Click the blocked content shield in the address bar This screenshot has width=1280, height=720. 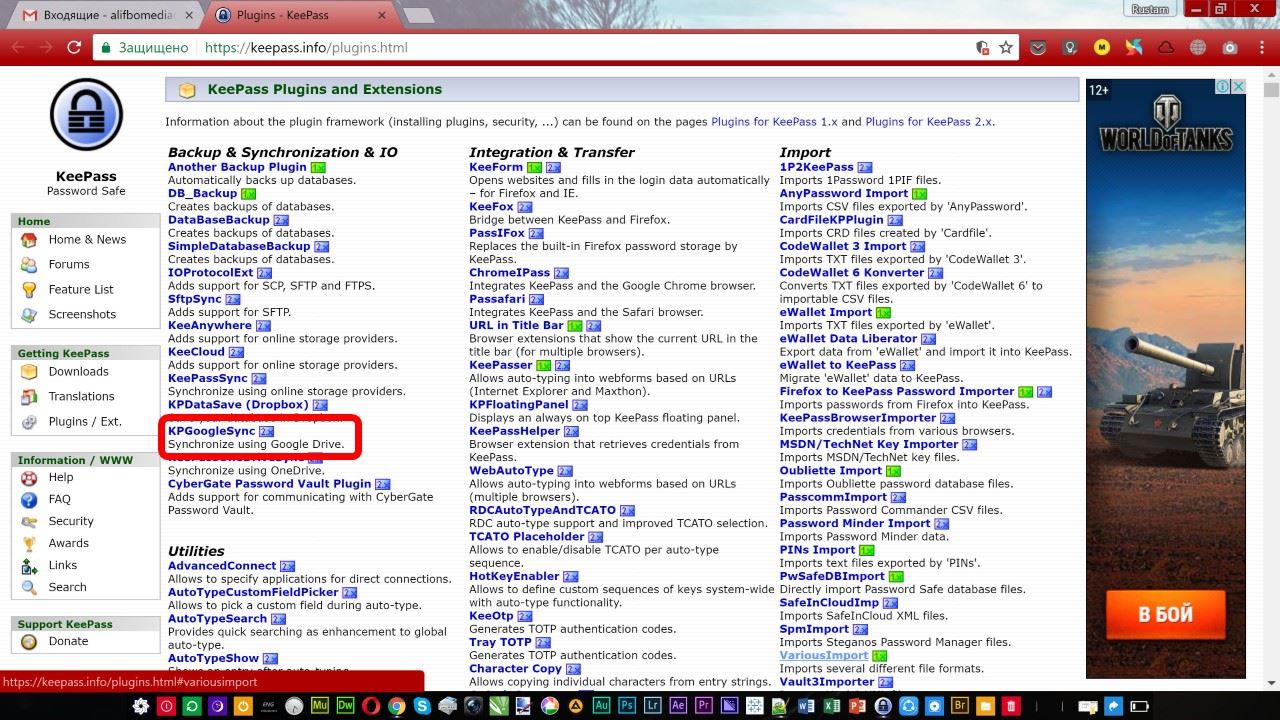(982, 47)
